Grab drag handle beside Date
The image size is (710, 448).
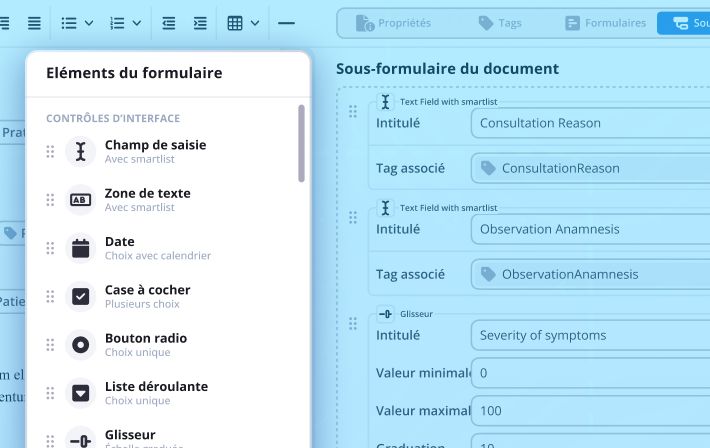(x=50, y=248)
